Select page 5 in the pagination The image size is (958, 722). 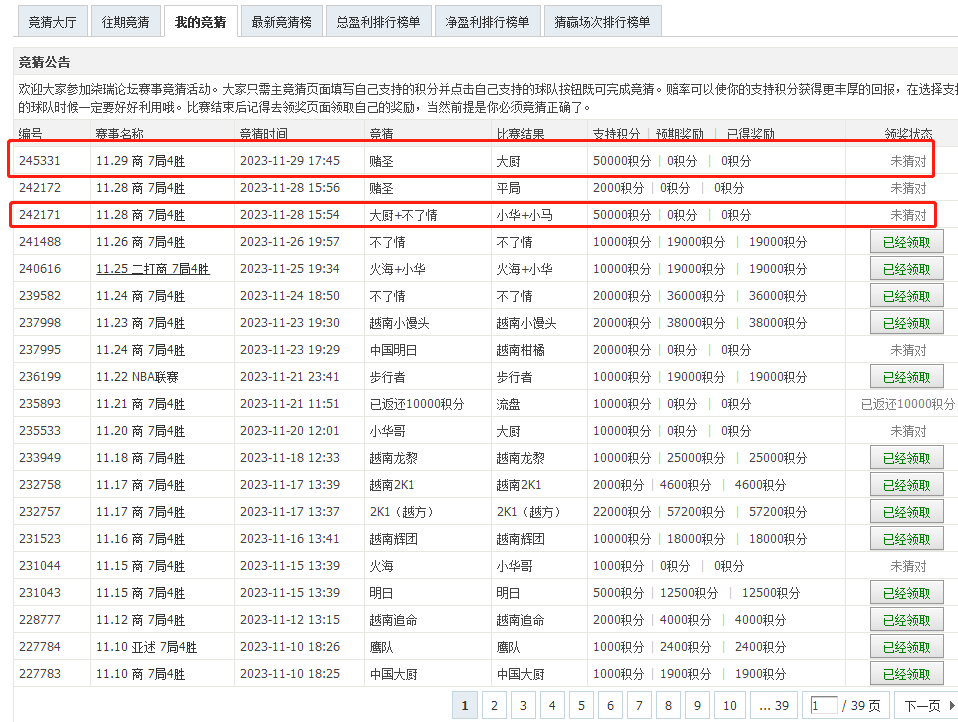pos(581,706)
